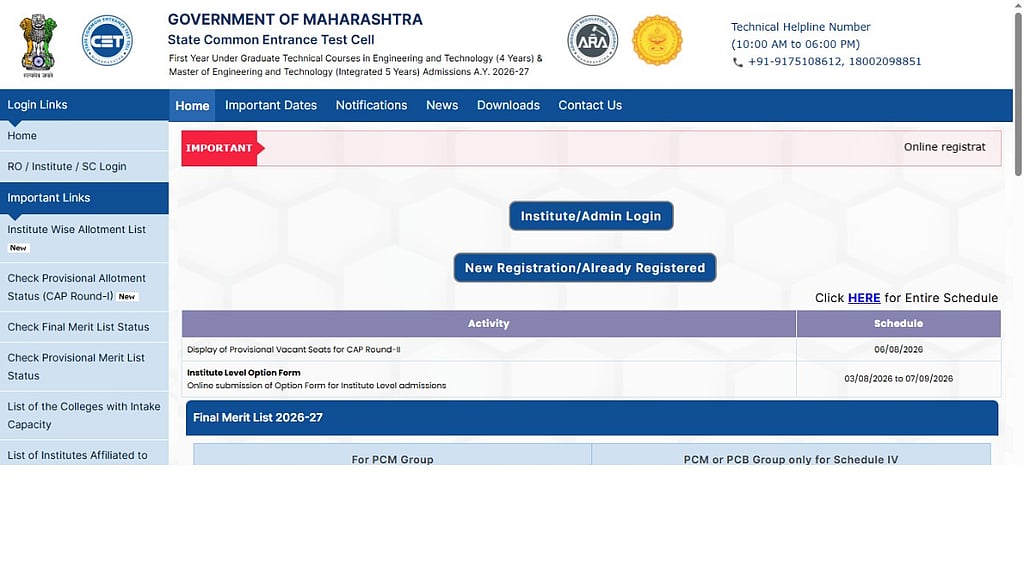Click 'Institute Level Option Form' heading
The width and height of the screenshot is (1024, 576).
244,373
